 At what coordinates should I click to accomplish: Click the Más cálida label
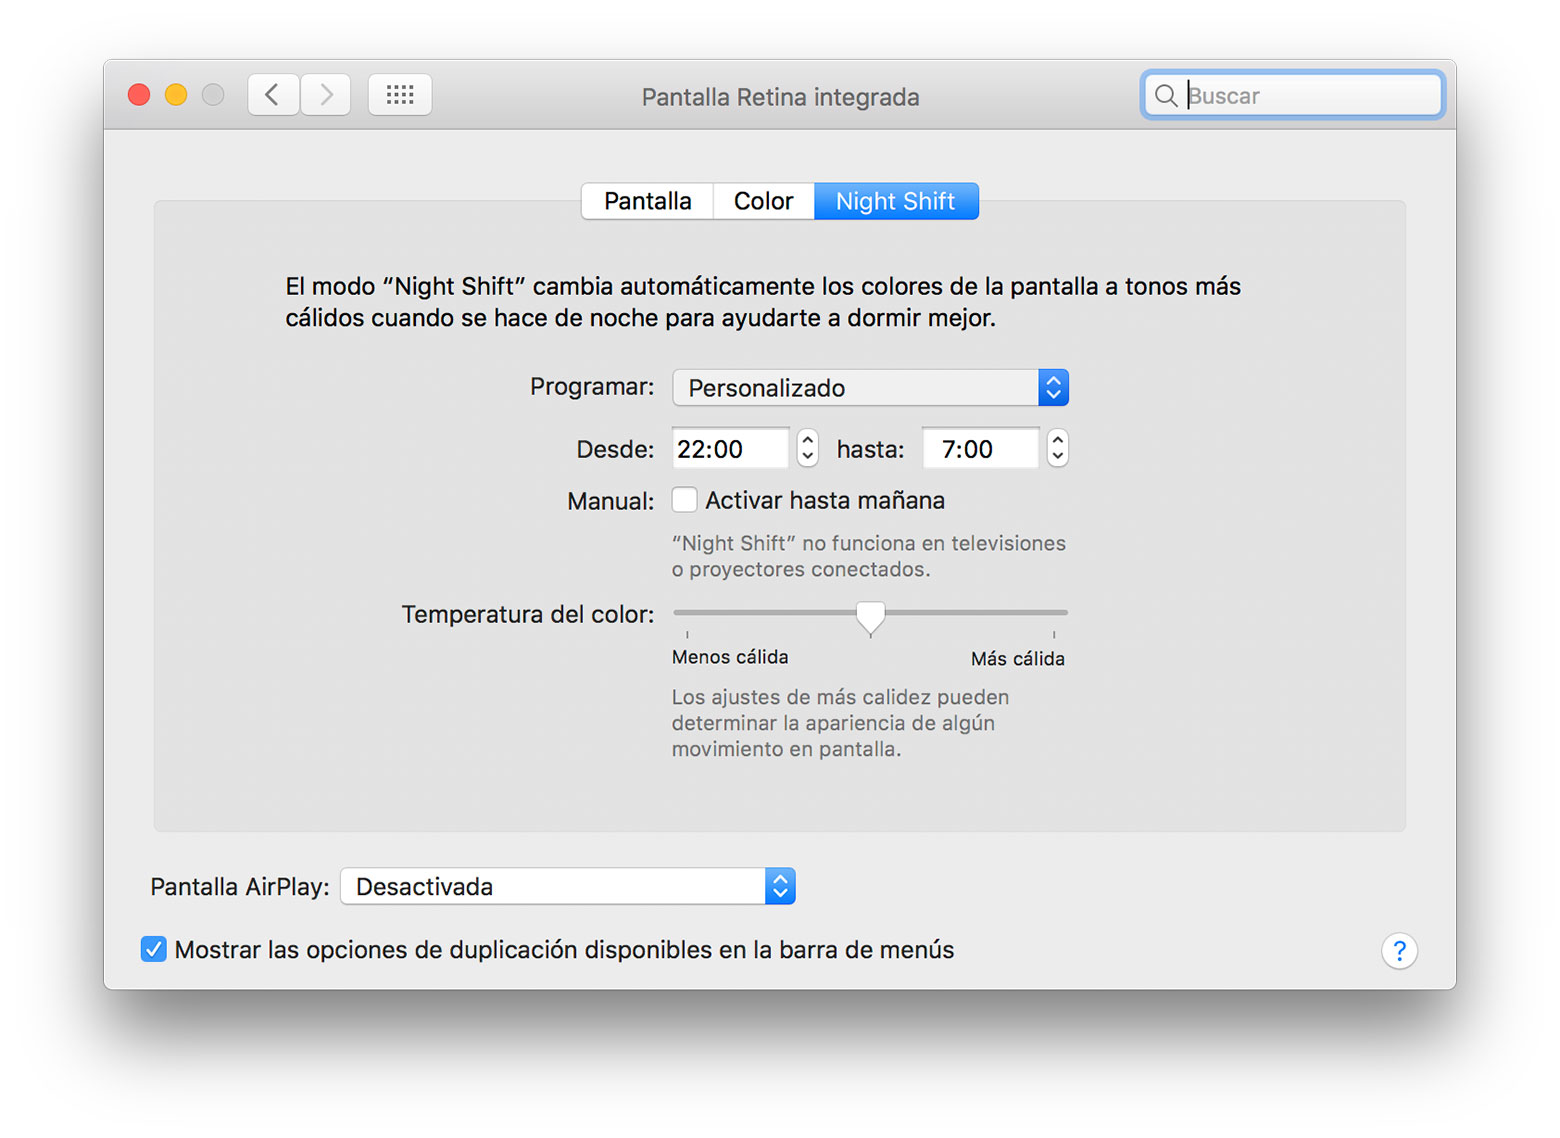coord(1017,659)
